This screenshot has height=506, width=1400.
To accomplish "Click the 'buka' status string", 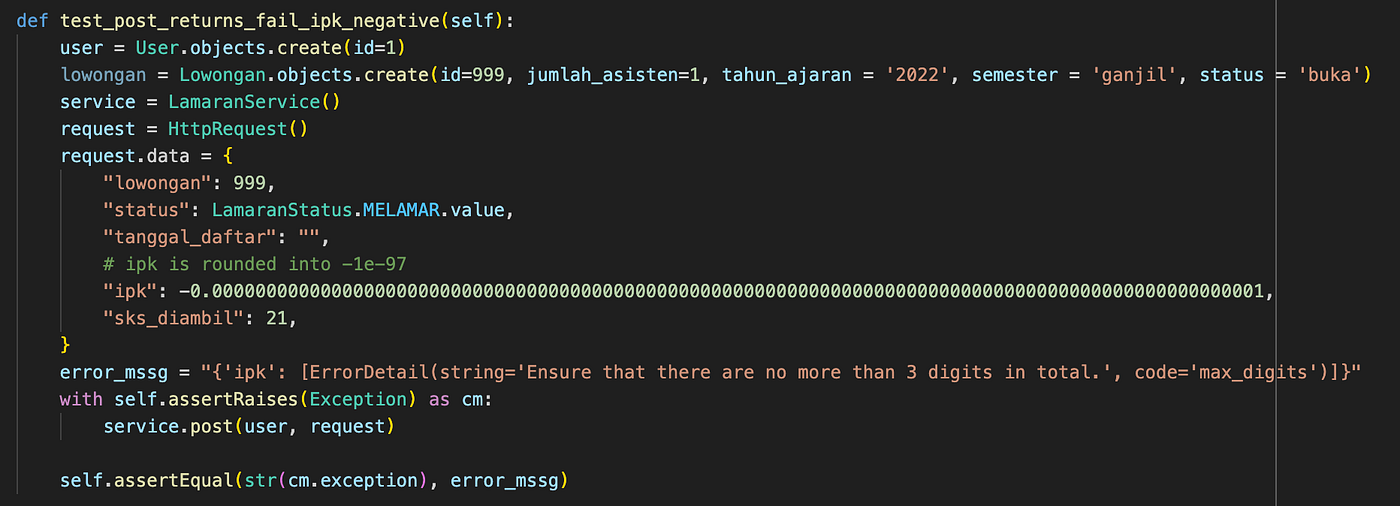I will tap(1327, 74).
